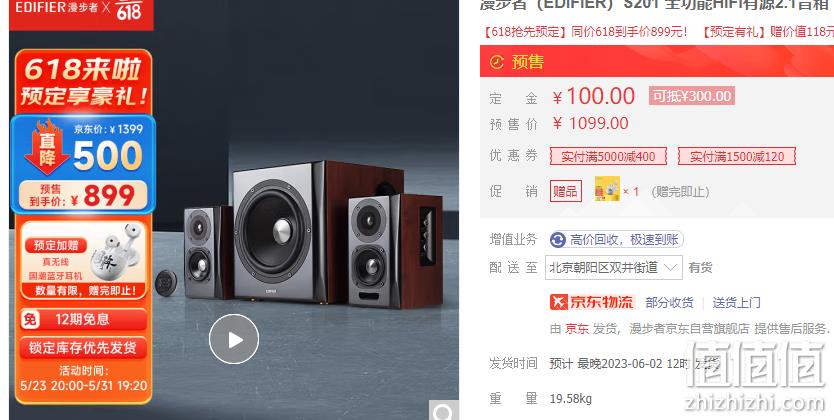The width and height of the screenshot is (834, 420).
Task: Click the EDIFIER 618 logo banner
Action: pyautogui.click(x=81, y=13)
